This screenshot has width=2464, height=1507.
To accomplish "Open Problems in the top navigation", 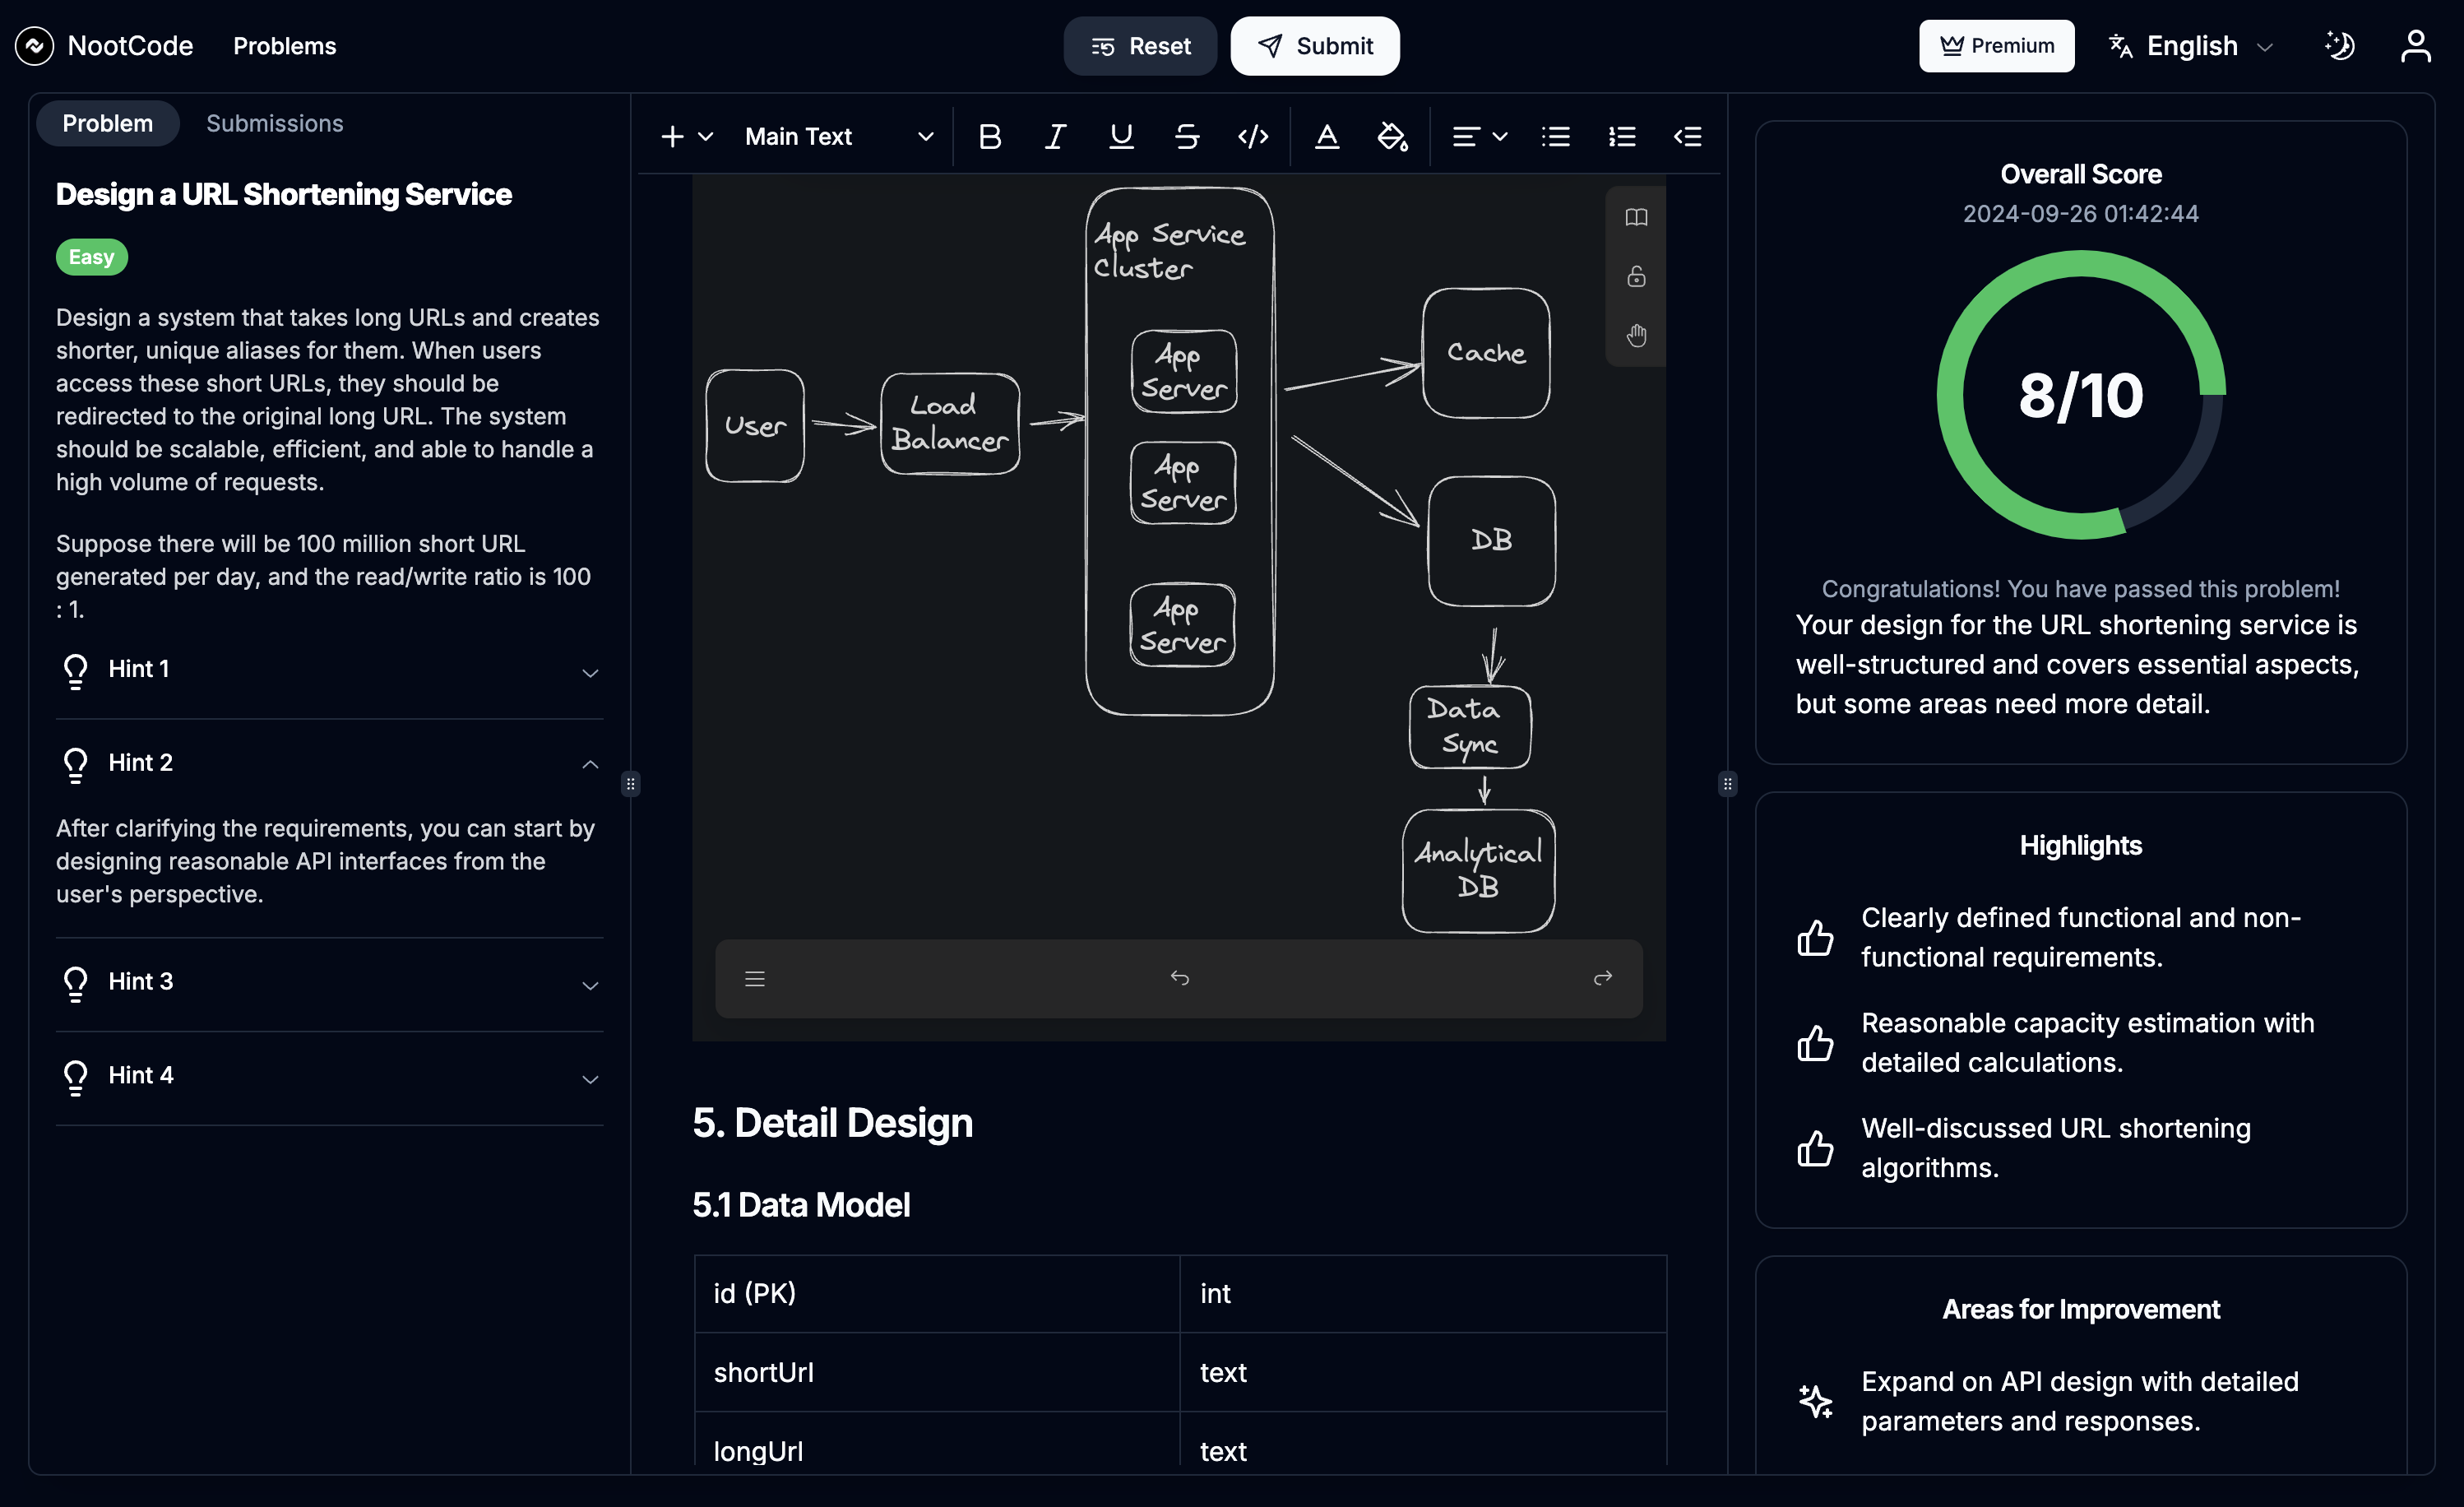I will pyautogui.click(x=284, y=46).
